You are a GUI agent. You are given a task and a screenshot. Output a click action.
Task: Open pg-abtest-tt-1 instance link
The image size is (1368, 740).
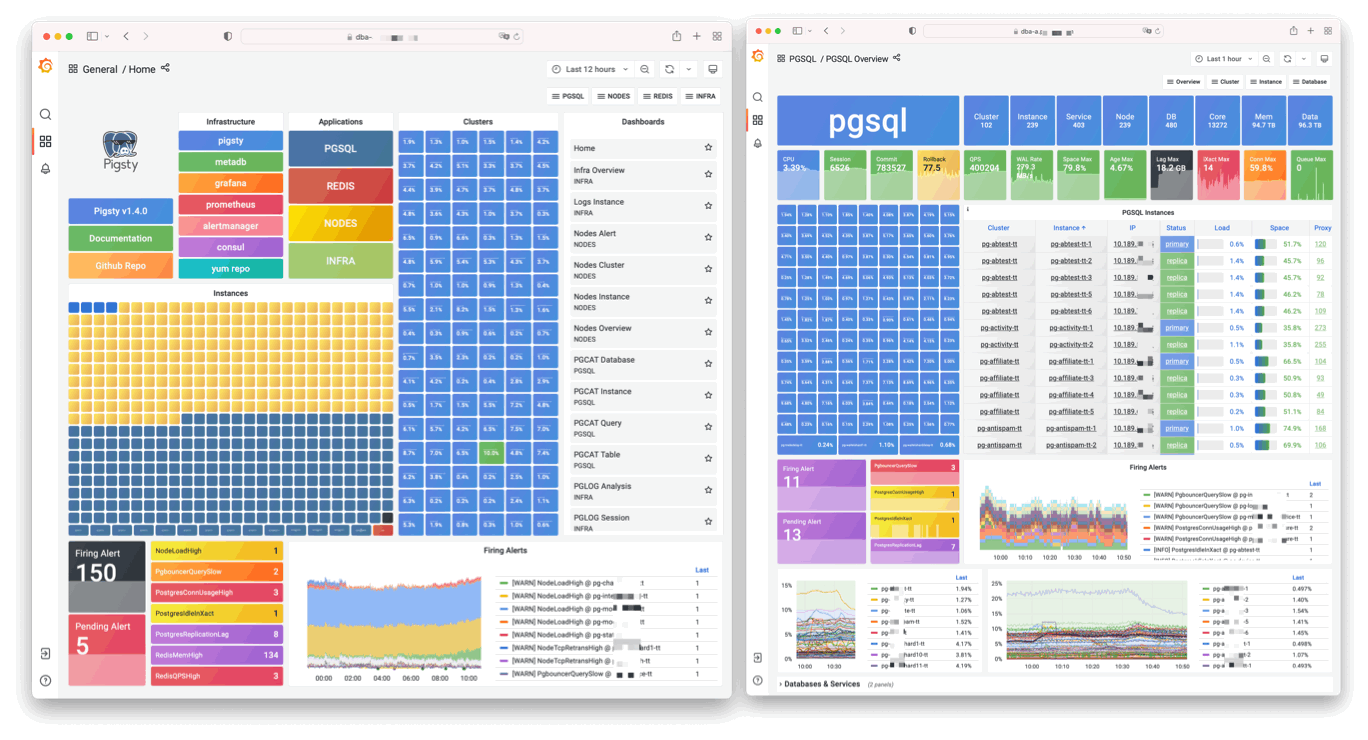tap(1071, 244)
